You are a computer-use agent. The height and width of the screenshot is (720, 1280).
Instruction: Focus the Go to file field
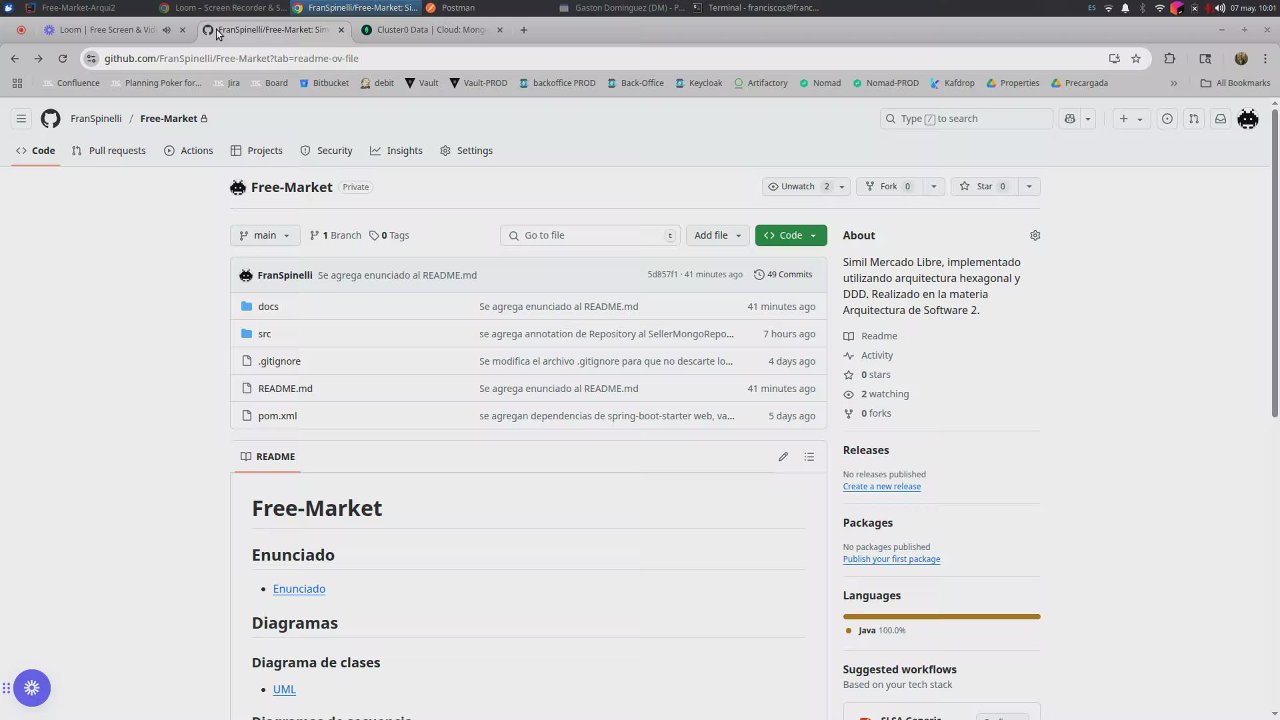(590, 235)
